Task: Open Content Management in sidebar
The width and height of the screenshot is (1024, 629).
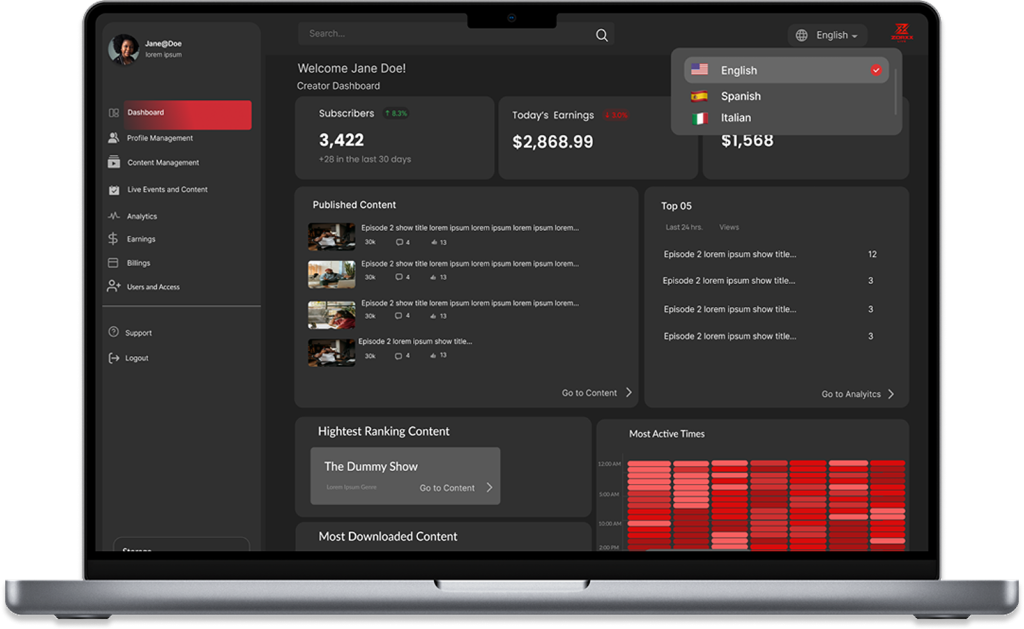Action: 162,162
